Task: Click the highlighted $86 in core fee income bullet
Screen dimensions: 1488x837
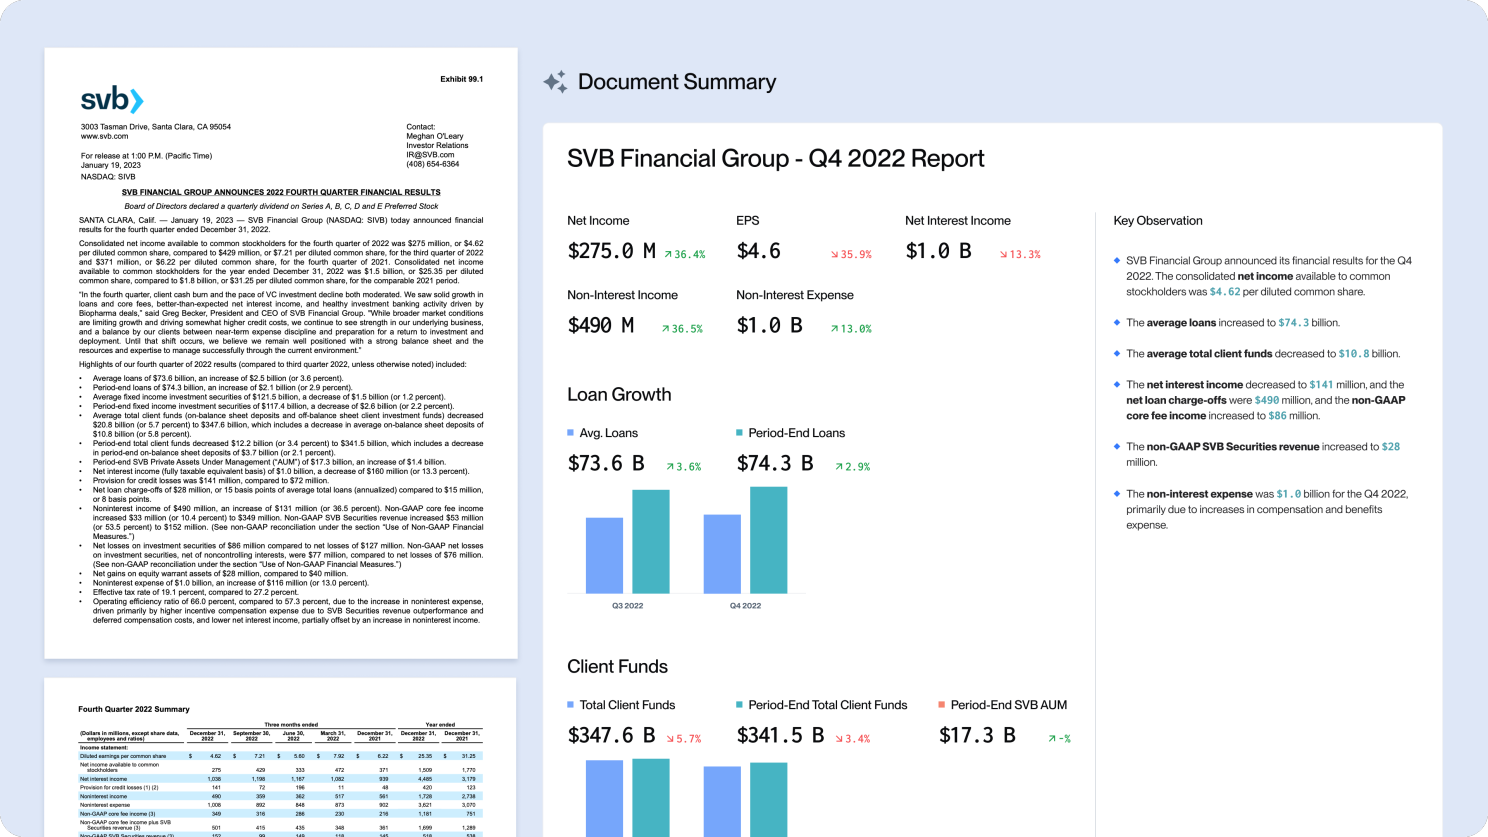Action: pos(1278,416)
